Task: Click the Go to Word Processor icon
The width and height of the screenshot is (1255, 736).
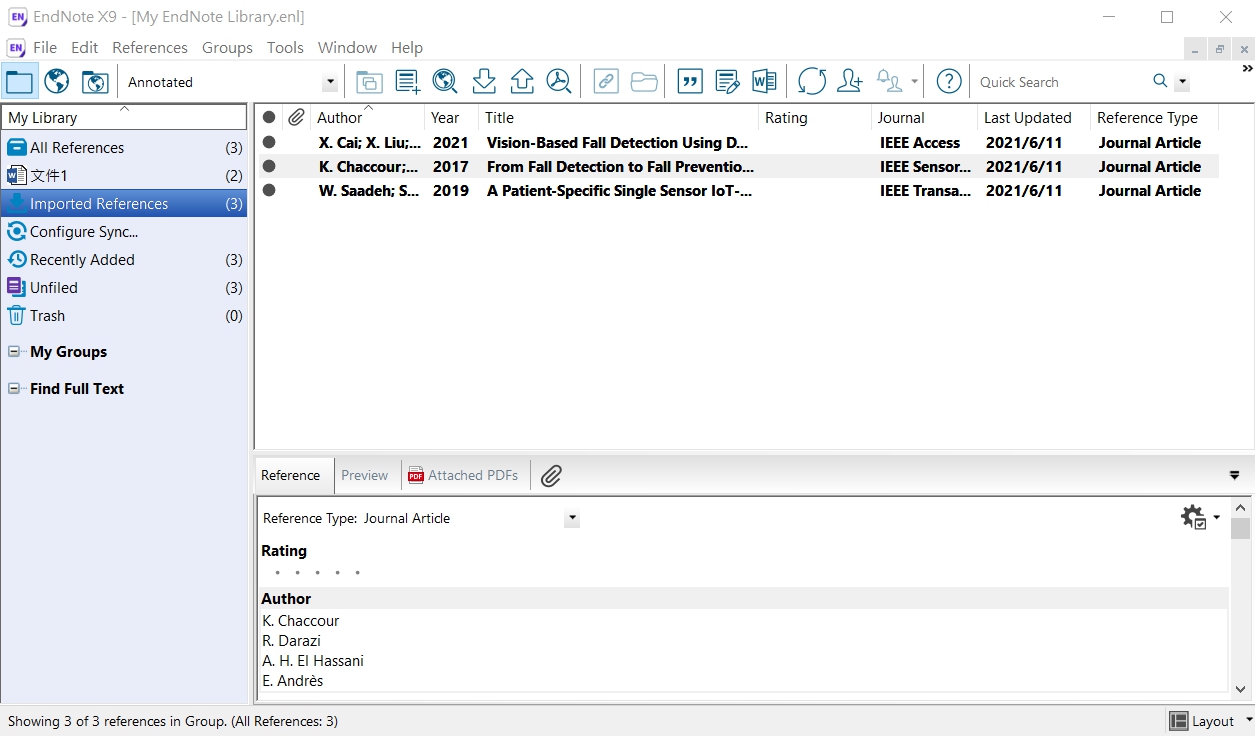Action: point(765,82)
